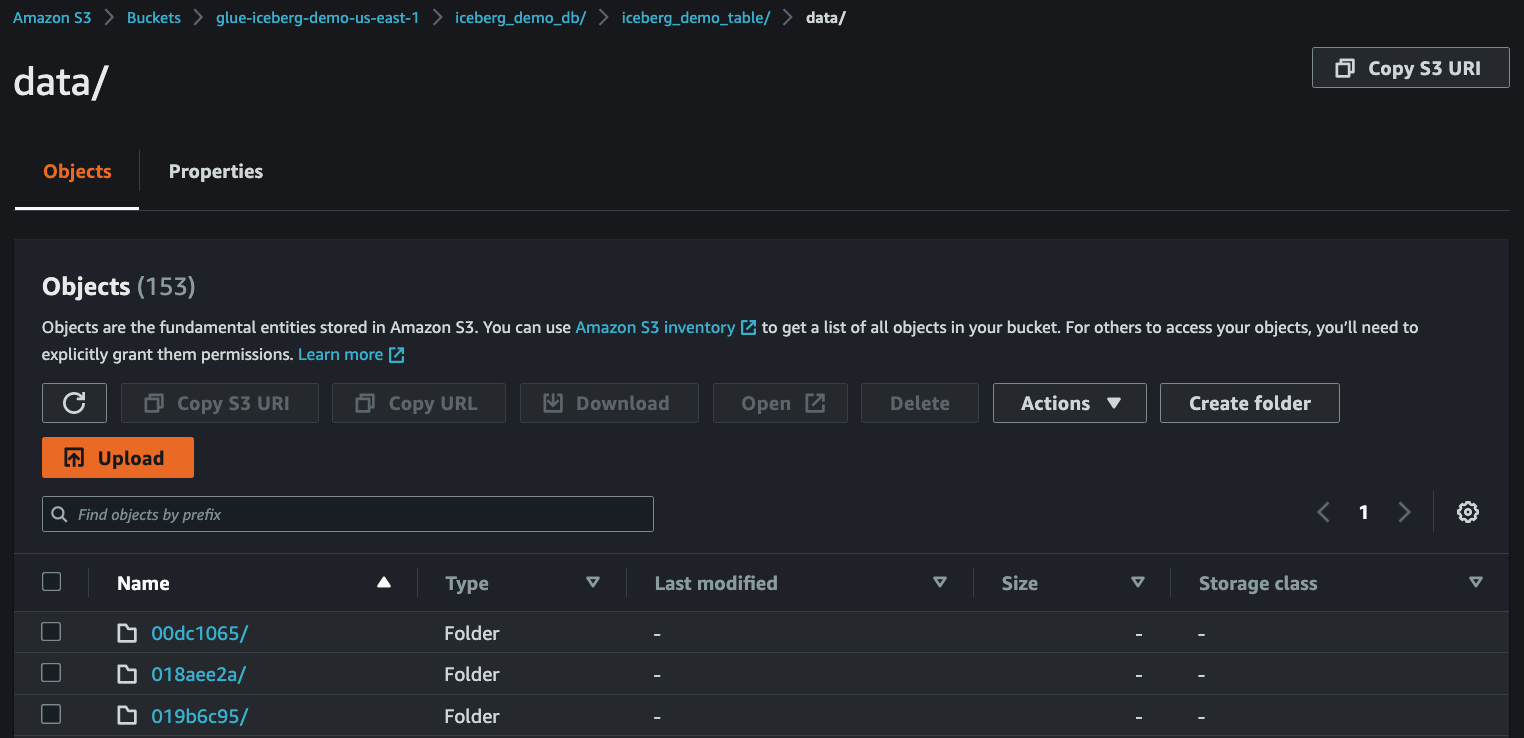
Task: Click the Name column header text
Action: [143, 583]
